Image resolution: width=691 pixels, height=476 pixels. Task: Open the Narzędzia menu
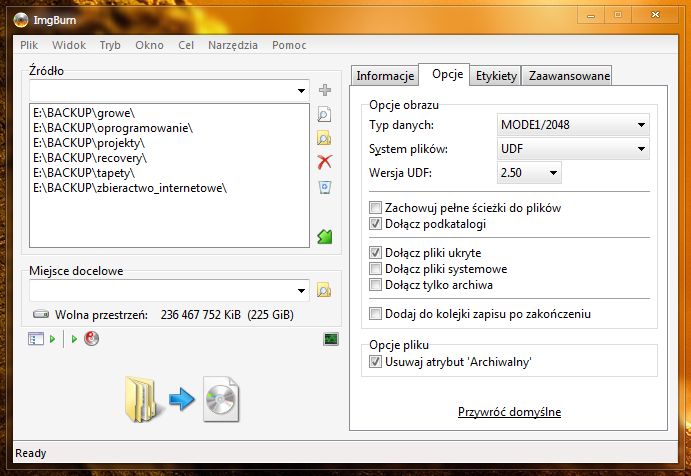click(233, 45)
